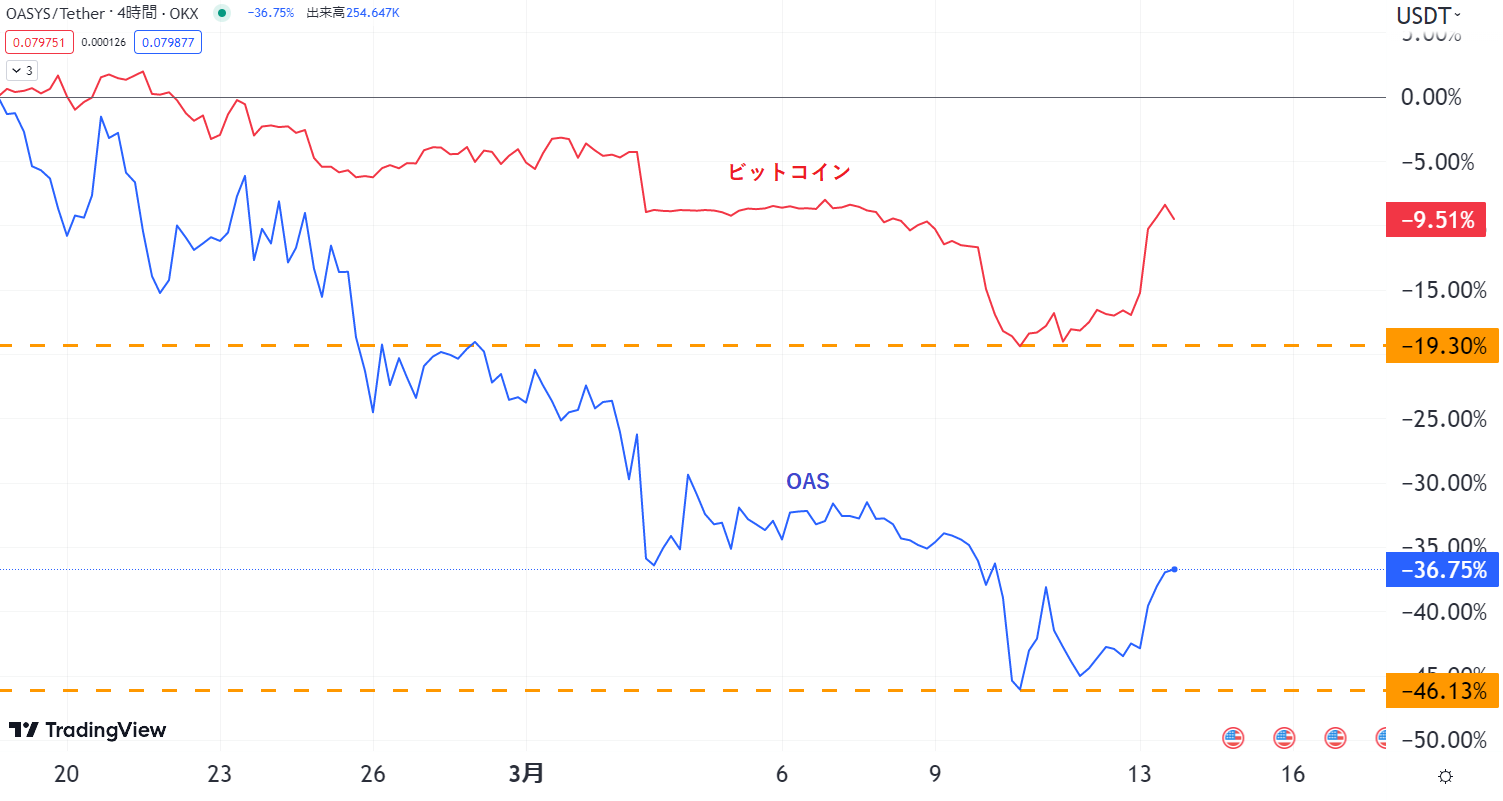Open the settings gear icon
This screenshot has width=1503, height=801.
click(1445, 775)
